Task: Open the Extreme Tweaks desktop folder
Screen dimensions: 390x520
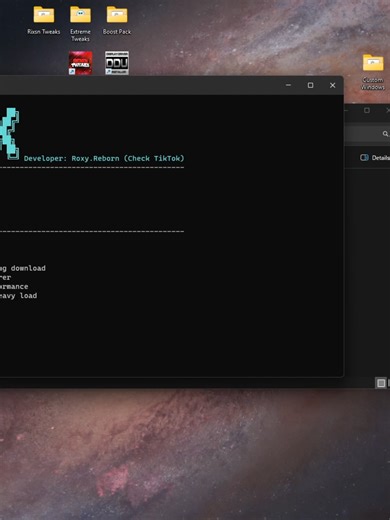Action: (x=80, y=23)
